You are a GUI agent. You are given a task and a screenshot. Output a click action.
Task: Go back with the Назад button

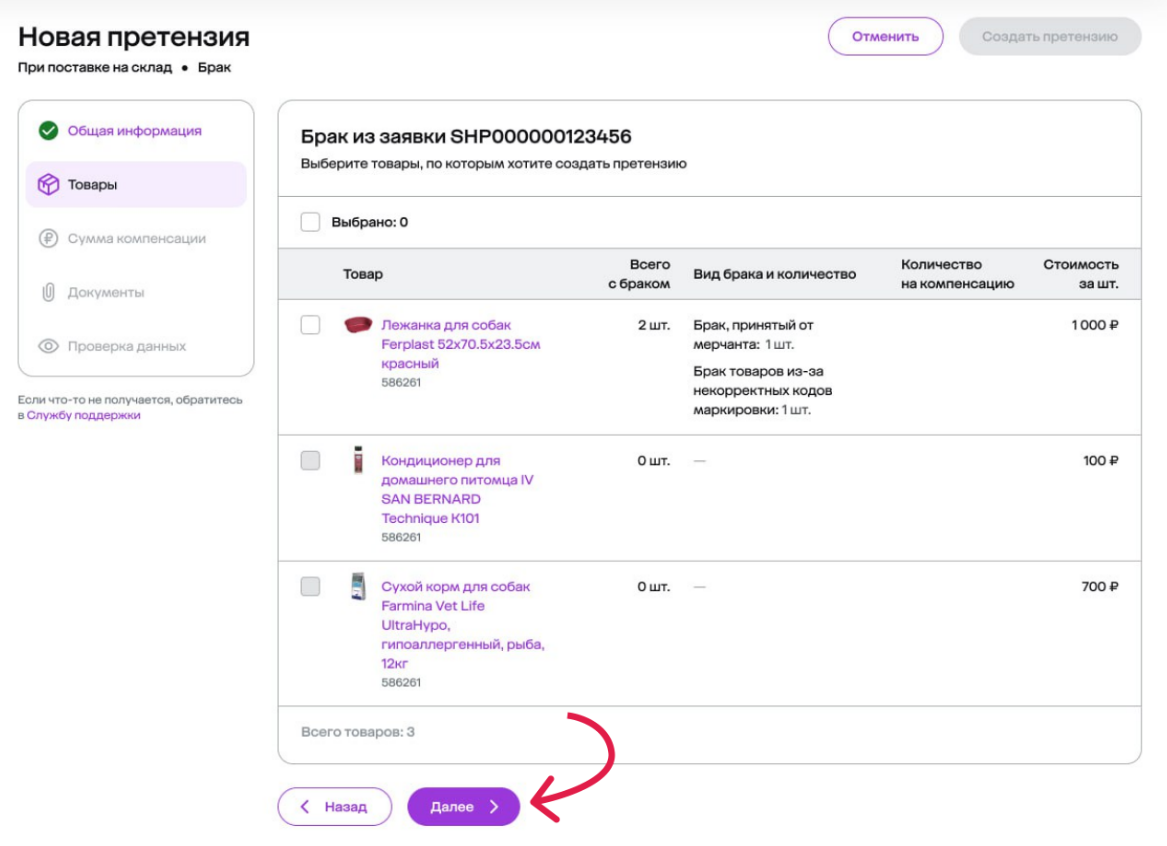335,807
